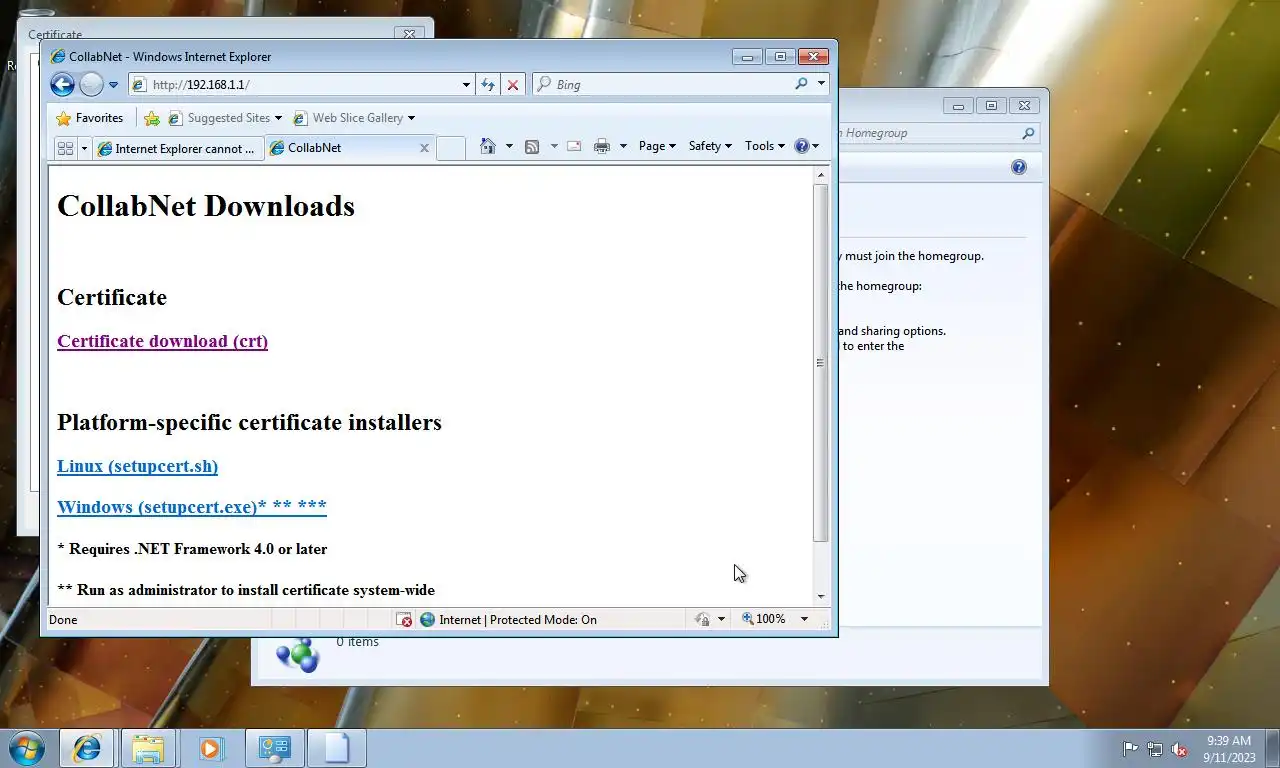1280x768 pixels.
Task: Open Web Slice Gallery in favorites bar
Action: click(354, 118)
